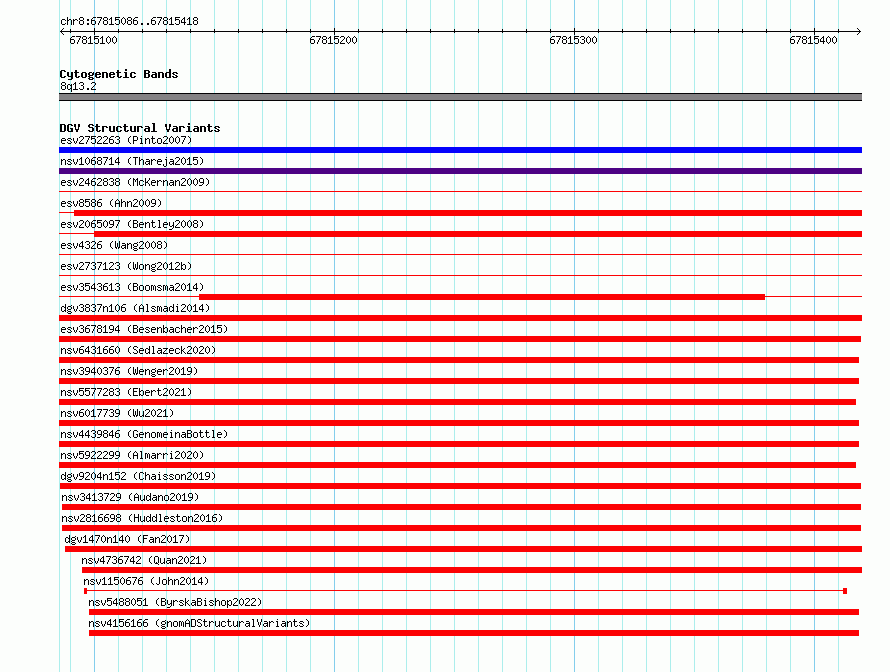The height and width of the screenshot is (672, 890).
Task: Click the 8q13.2 band label
Action: click(78, 86)
